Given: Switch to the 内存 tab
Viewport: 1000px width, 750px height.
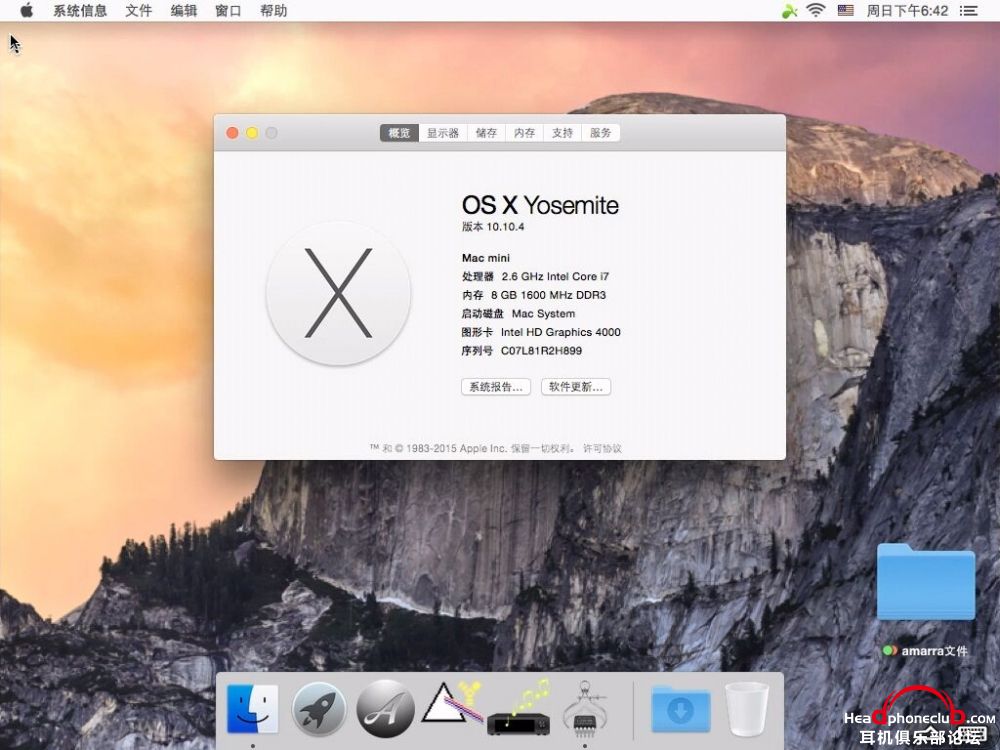Looking at the screenshot, I should tap(524, 133).
